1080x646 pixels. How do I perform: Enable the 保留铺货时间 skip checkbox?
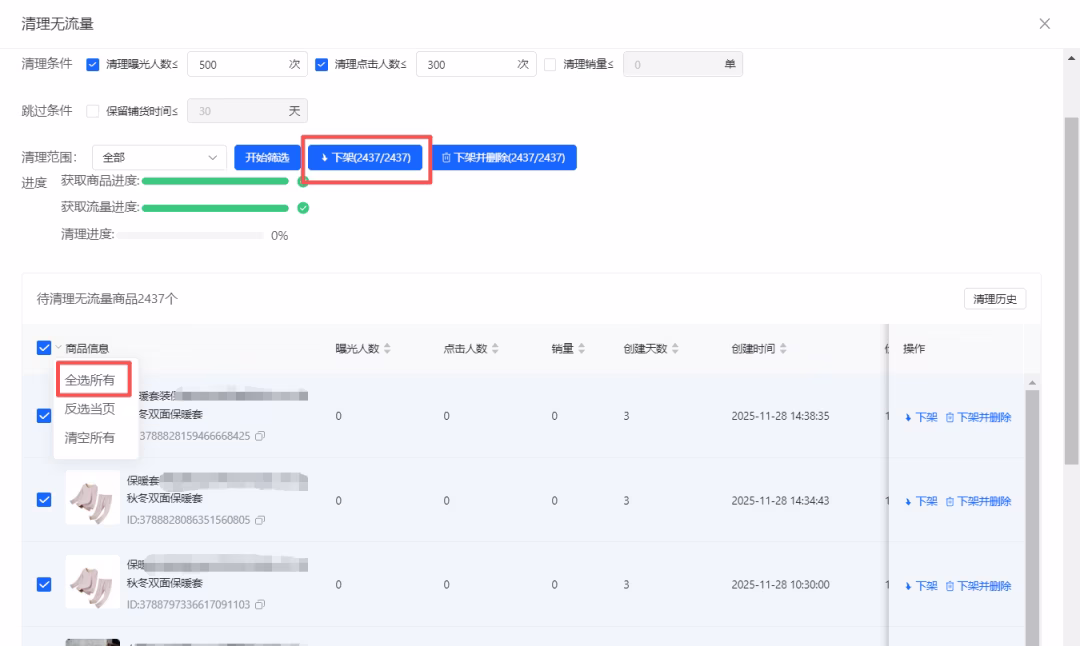[93, 111]
